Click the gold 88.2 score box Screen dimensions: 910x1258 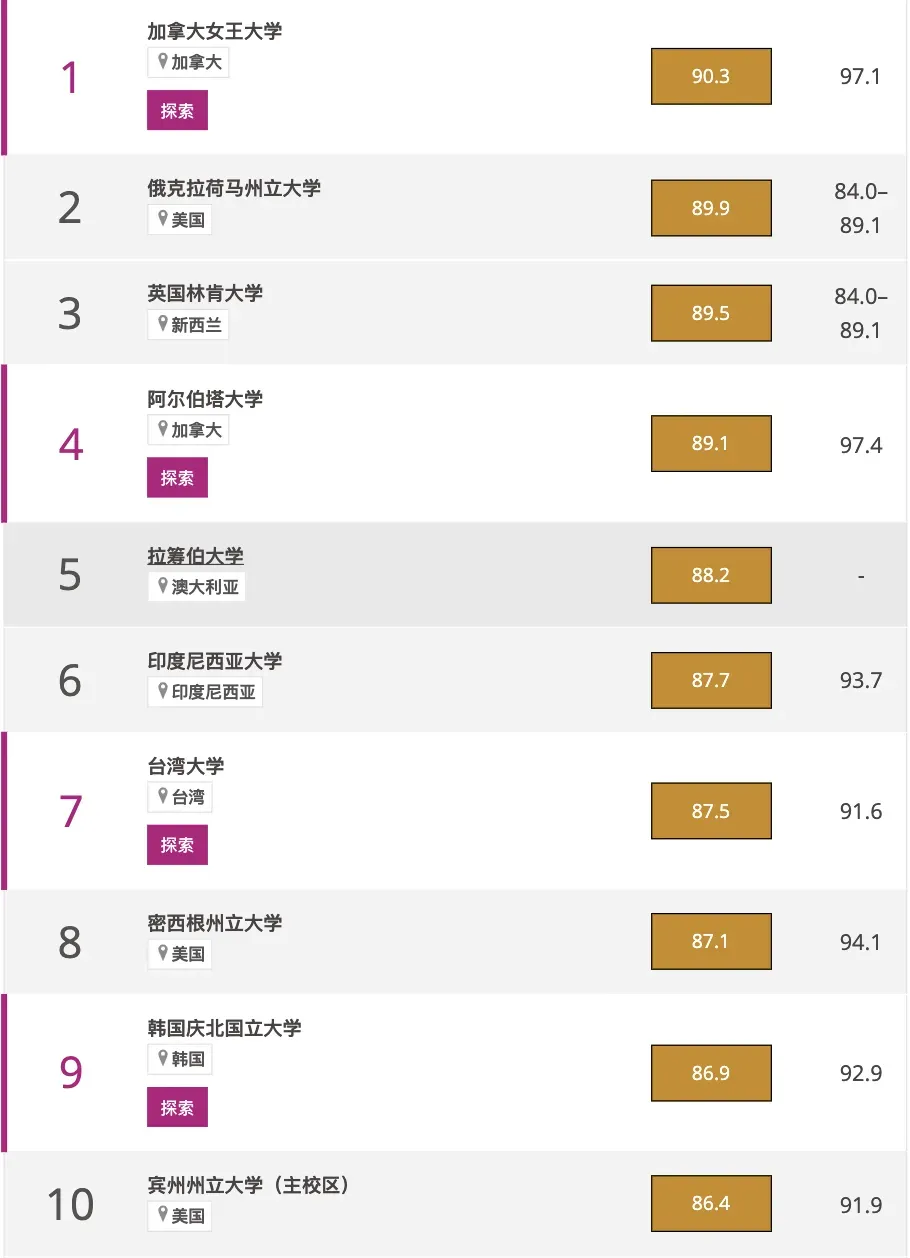(711, 575)
